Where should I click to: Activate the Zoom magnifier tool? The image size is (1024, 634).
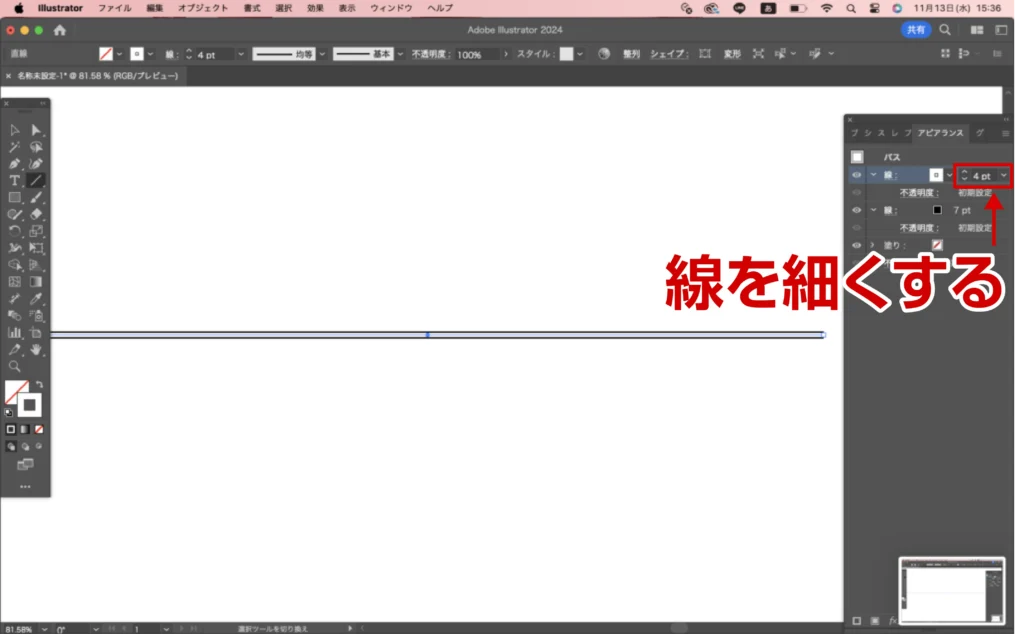click(x=15, y=366)
